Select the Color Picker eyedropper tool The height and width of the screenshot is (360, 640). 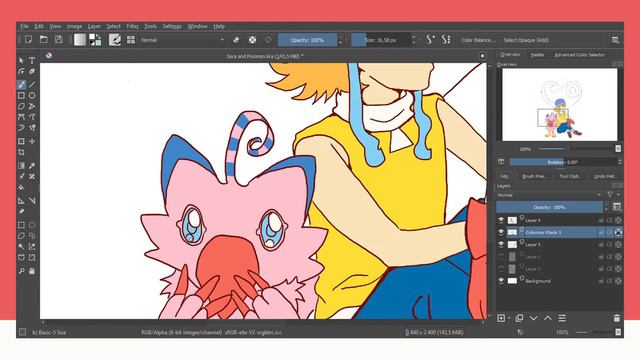tap(32, 165)
